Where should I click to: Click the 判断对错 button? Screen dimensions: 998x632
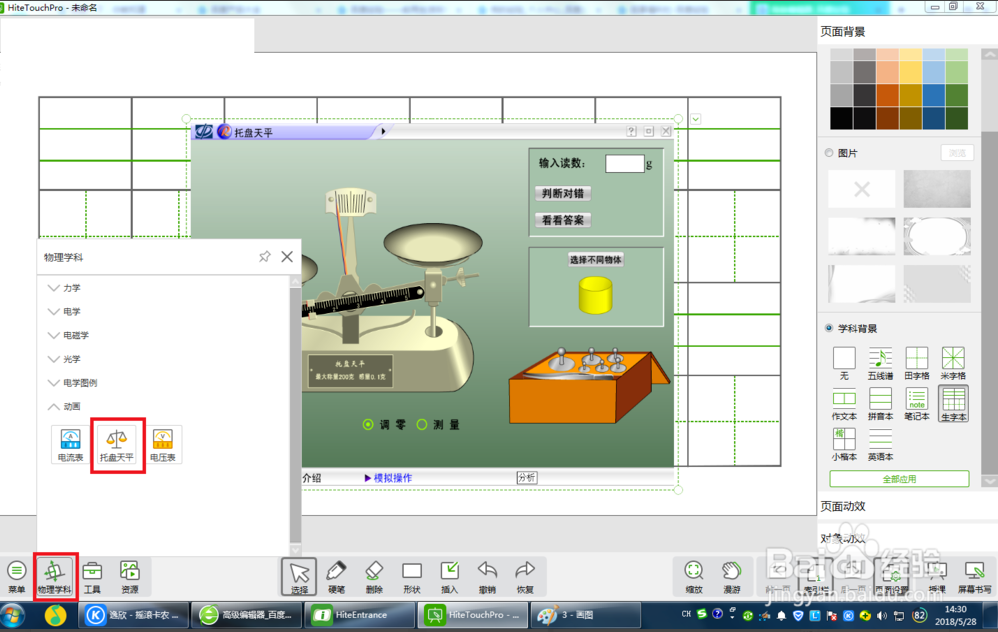coord(563,193)
